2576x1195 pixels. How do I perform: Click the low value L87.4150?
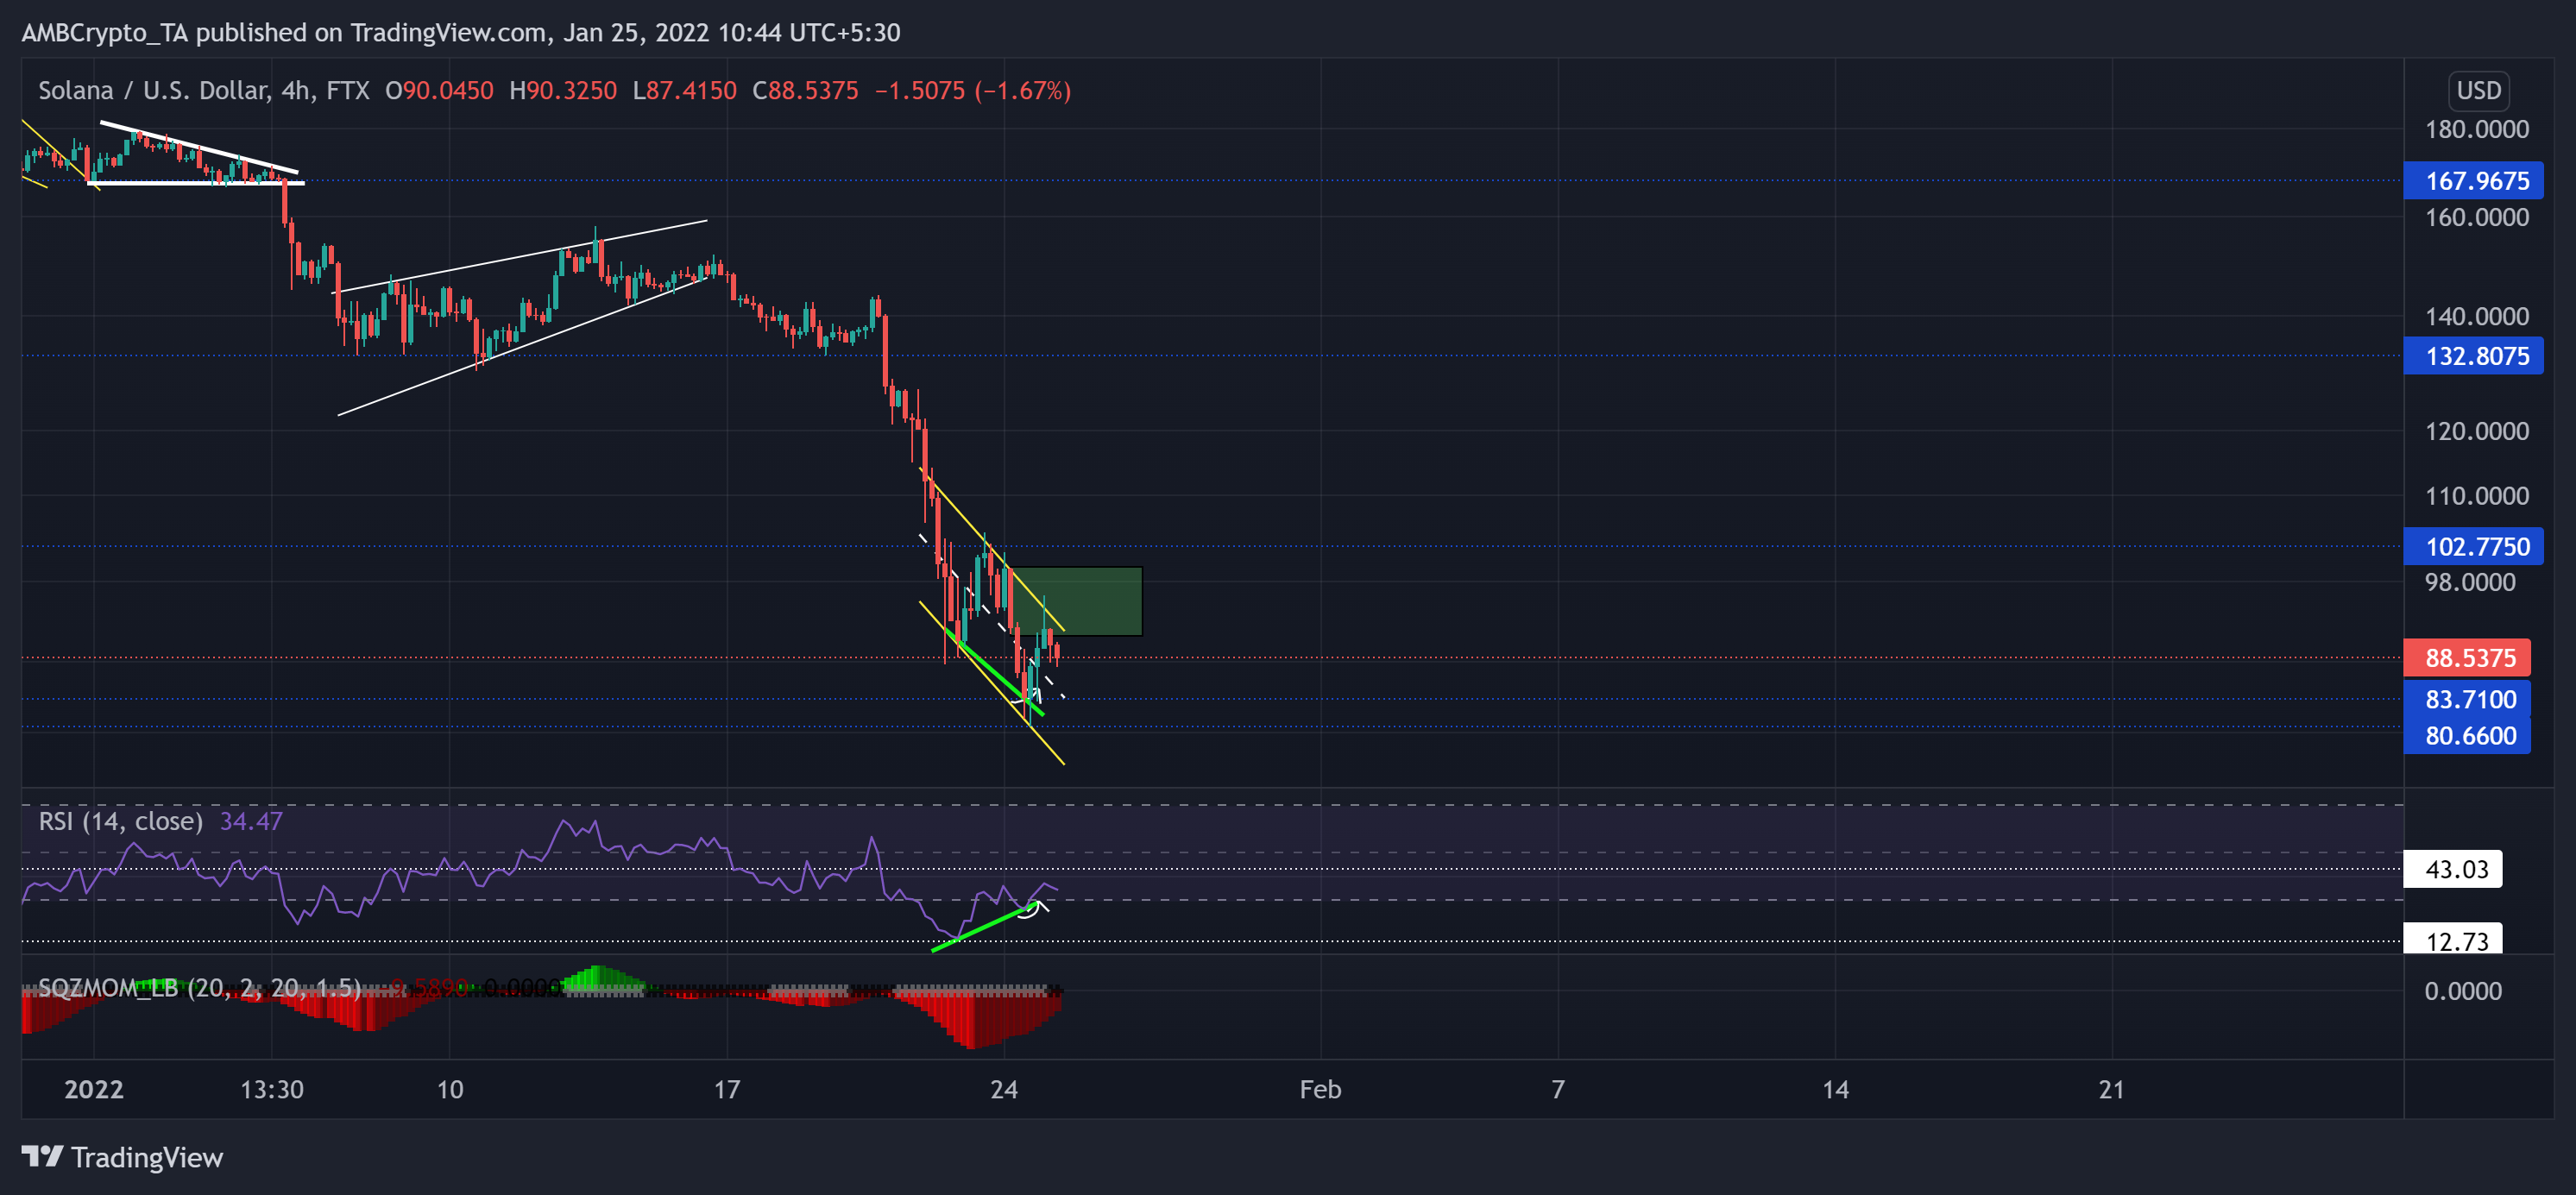685,91
